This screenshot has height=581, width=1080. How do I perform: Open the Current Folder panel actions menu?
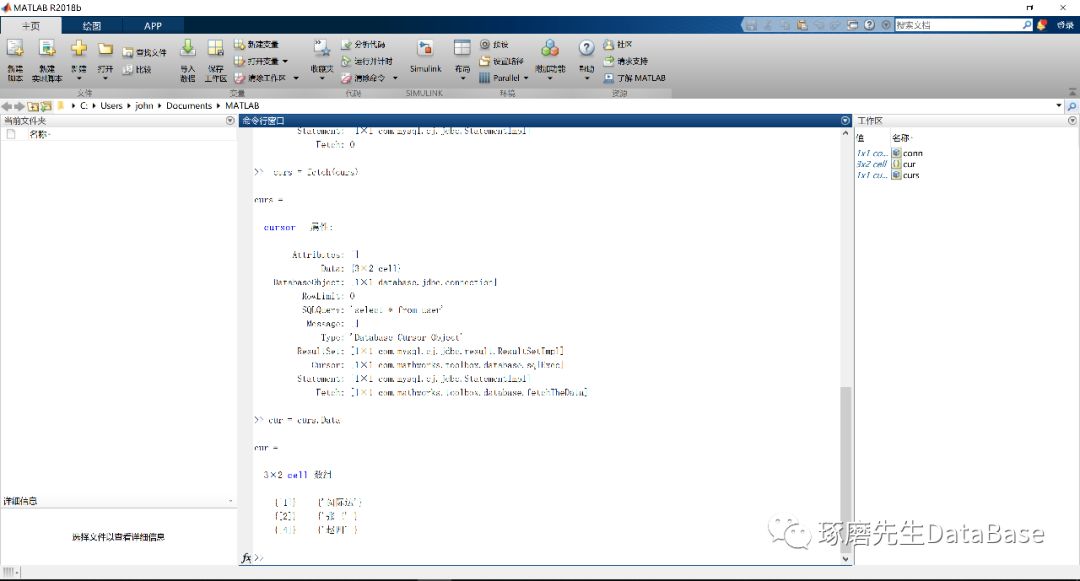click(x=230, y=120)
